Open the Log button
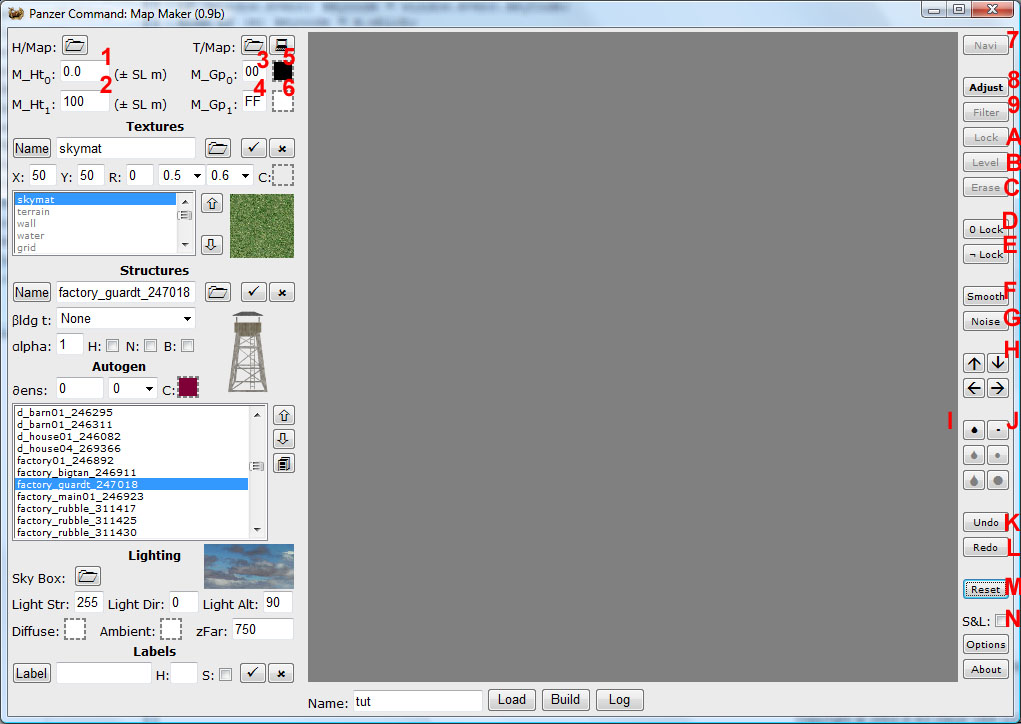Screen dimensions: 1021x724 pos(619,700)
